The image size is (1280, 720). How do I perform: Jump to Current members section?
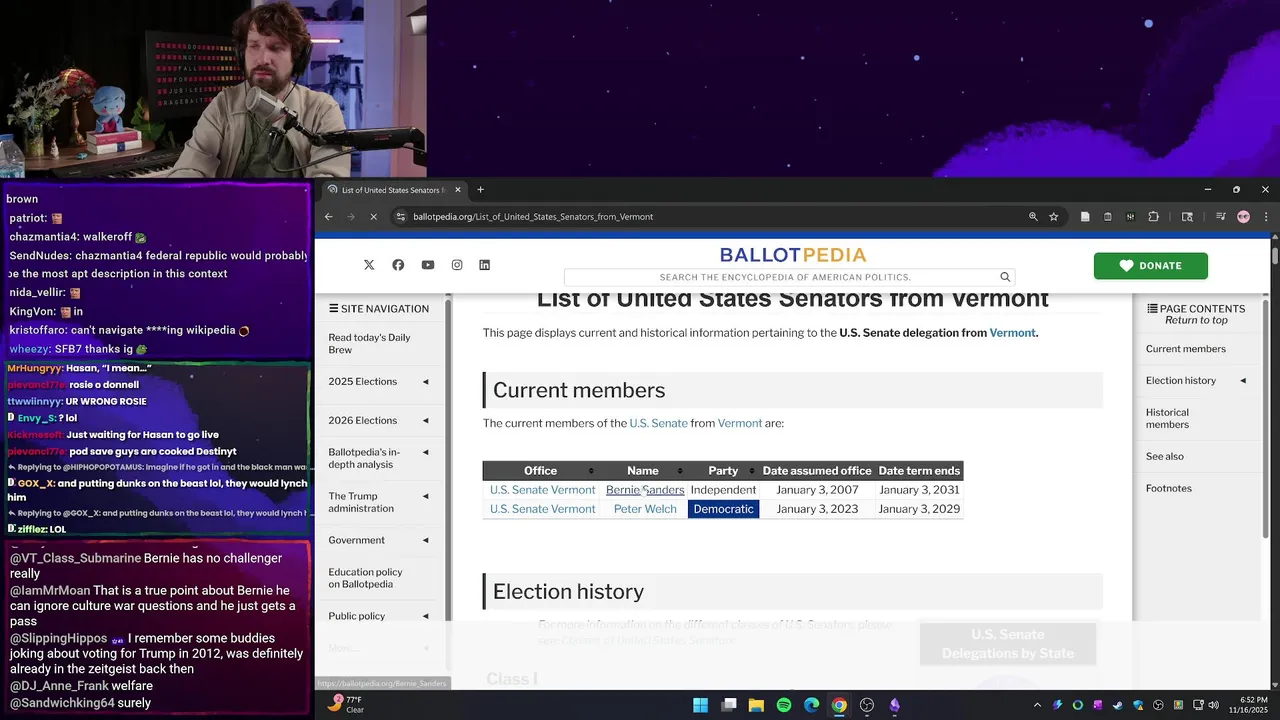coord(1185,349)
